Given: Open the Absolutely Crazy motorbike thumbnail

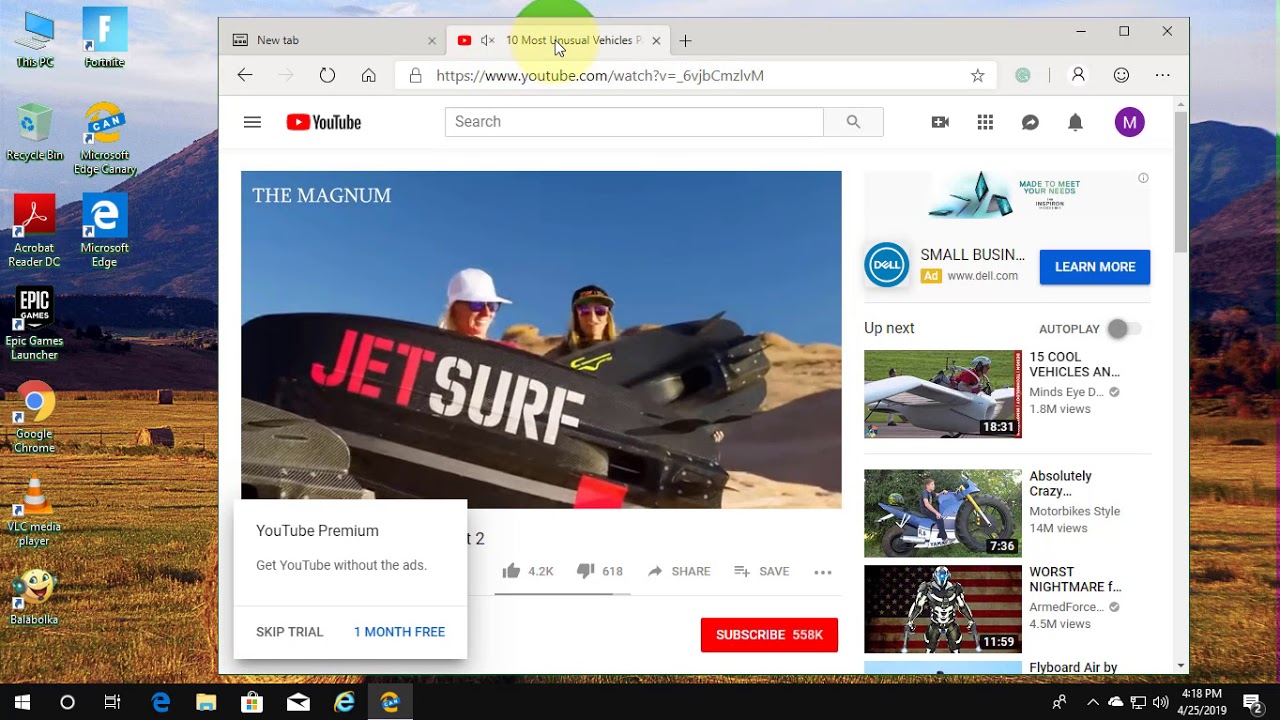Looking at the screenshot, I should pos(943,513).
